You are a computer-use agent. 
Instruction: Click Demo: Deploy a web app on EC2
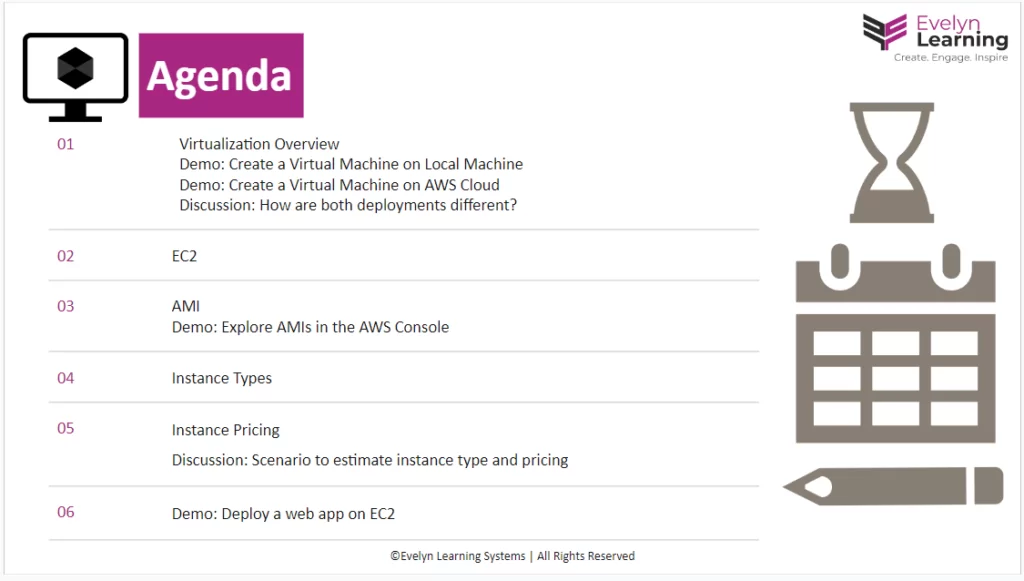[x=283, y=514]
